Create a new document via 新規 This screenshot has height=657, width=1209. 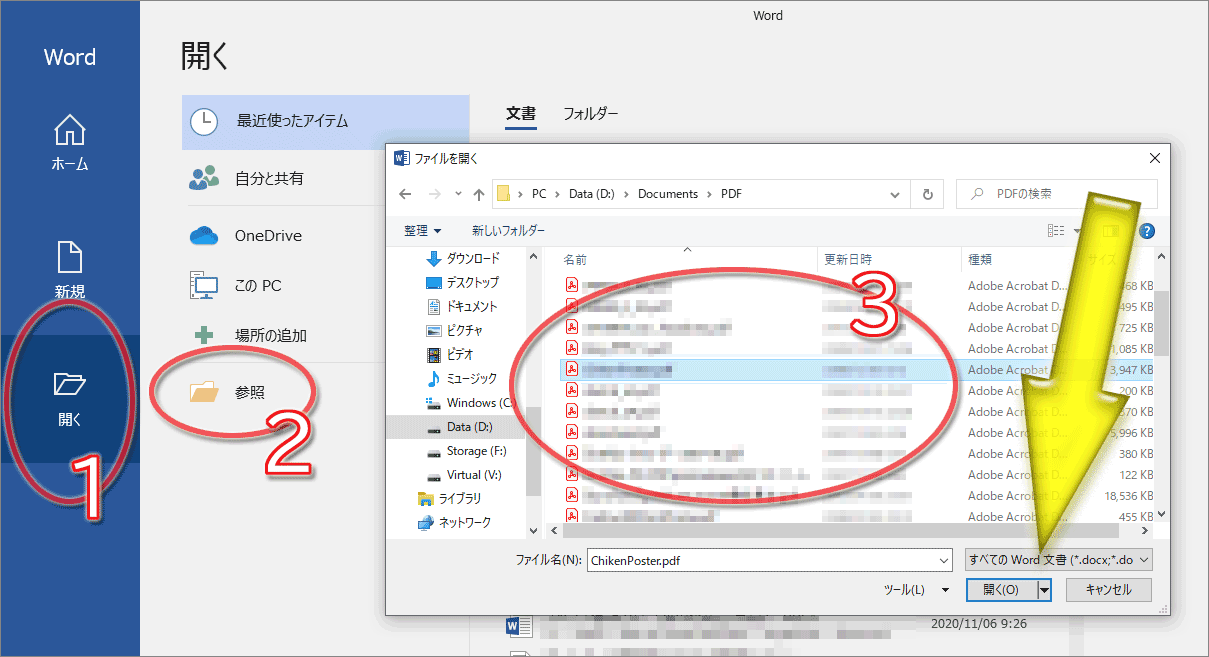(69, 271)
